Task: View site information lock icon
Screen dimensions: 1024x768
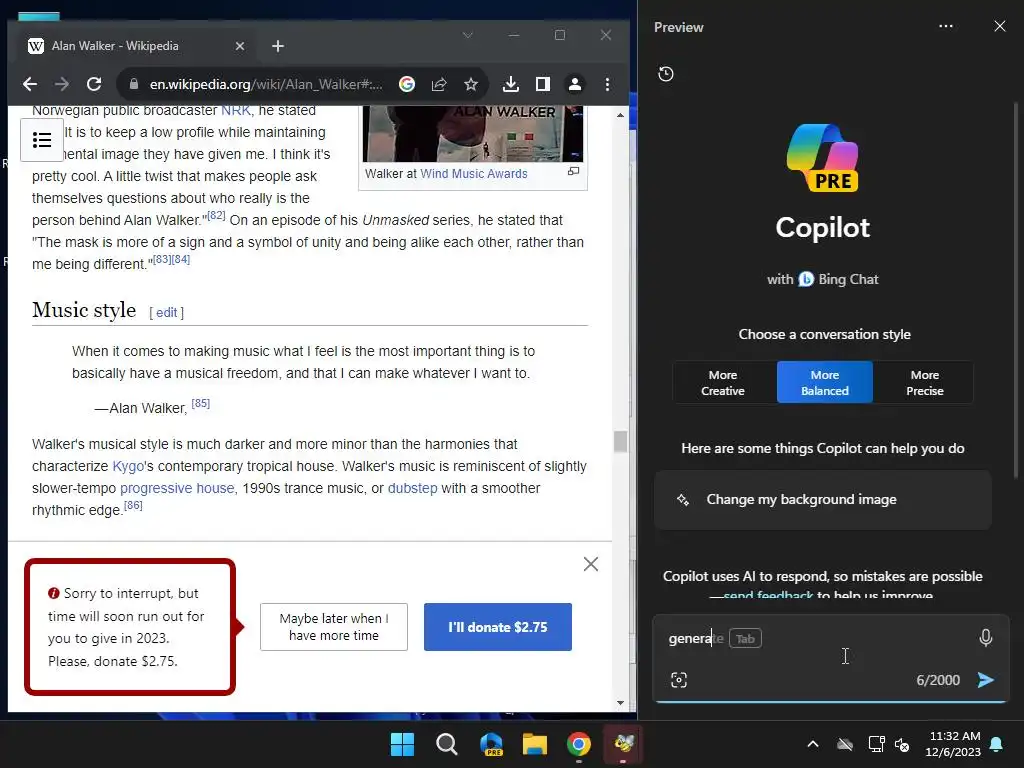Action: (x=134, y=84)
